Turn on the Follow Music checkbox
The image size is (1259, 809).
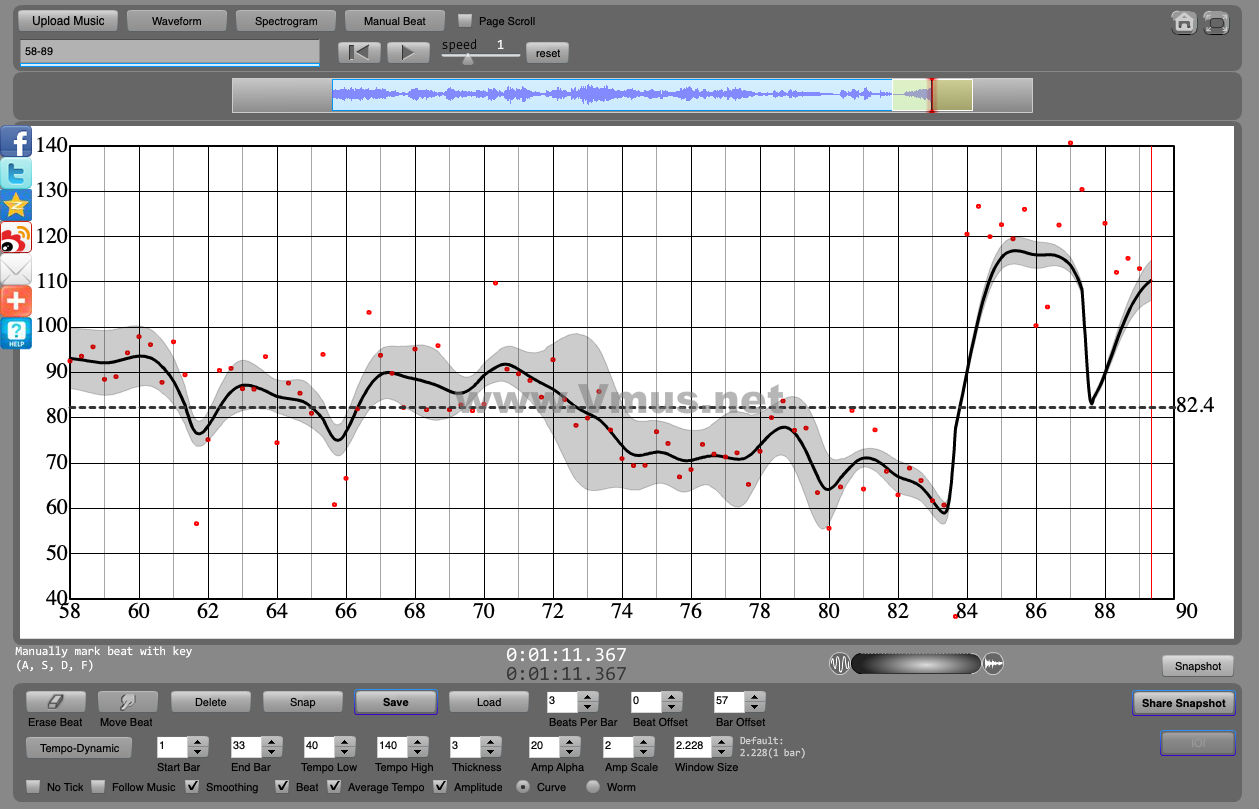pyautogui.click(x=99, y=787)
